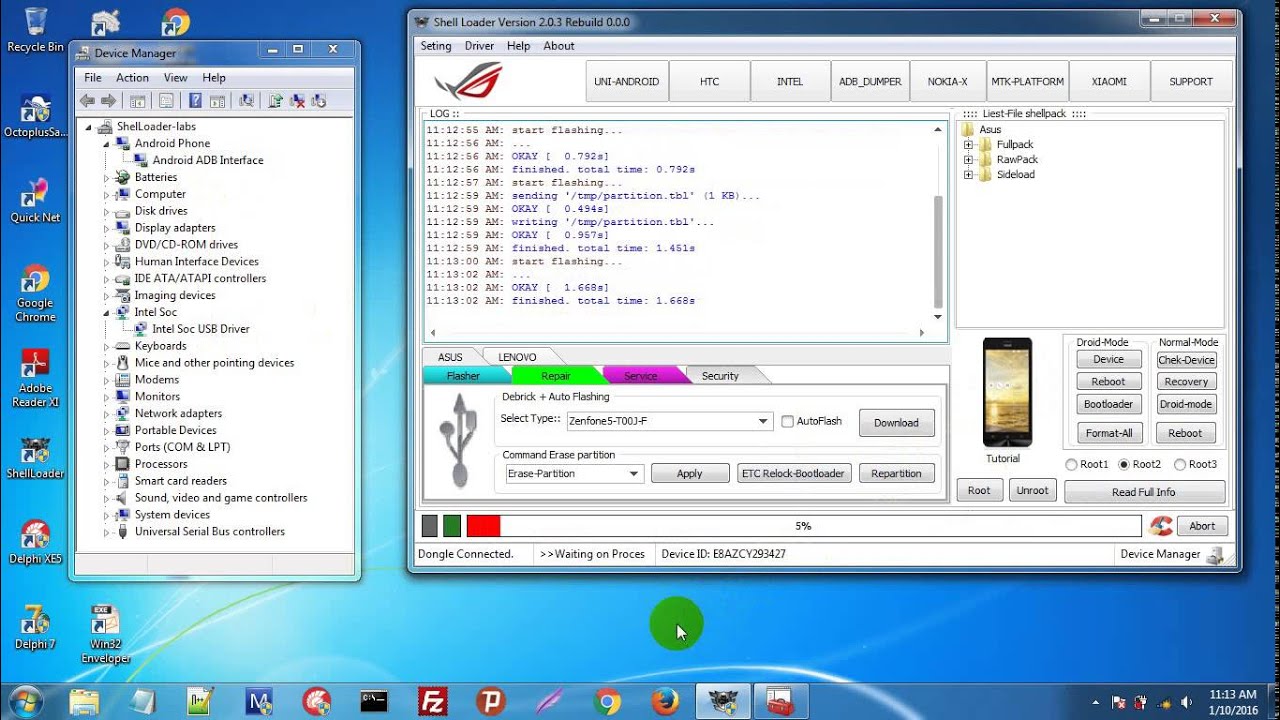The height and width of the screenshot is (720, 1280).
Task: Expand the Sideload folder in shellpack tree
Action: click(x=968, y=175)
